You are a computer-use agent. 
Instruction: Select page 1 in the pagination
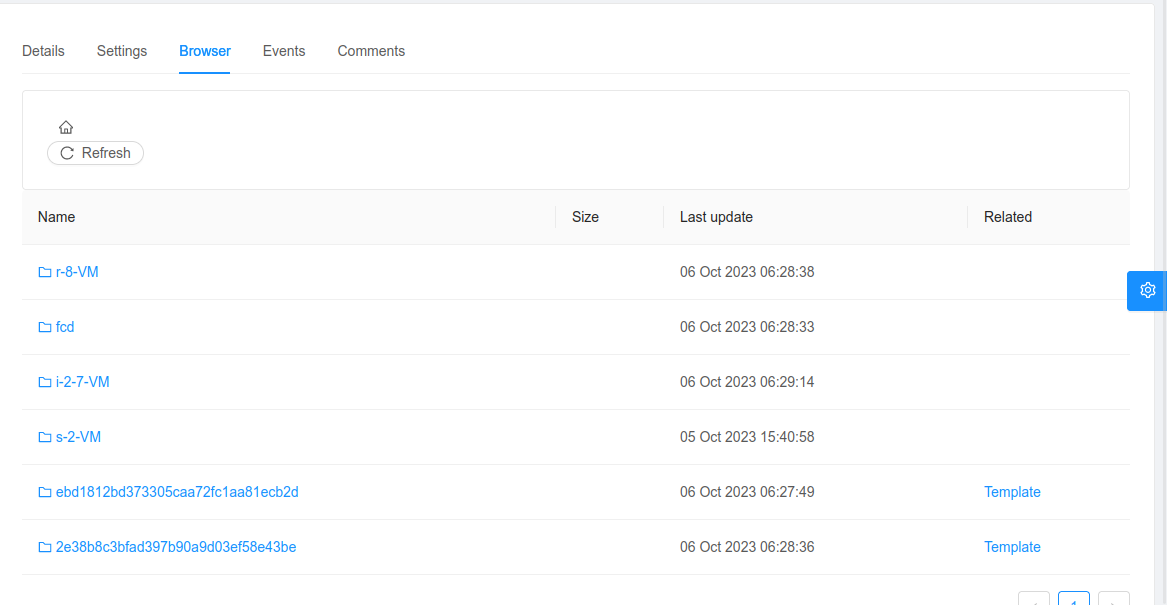[1073, 600]
